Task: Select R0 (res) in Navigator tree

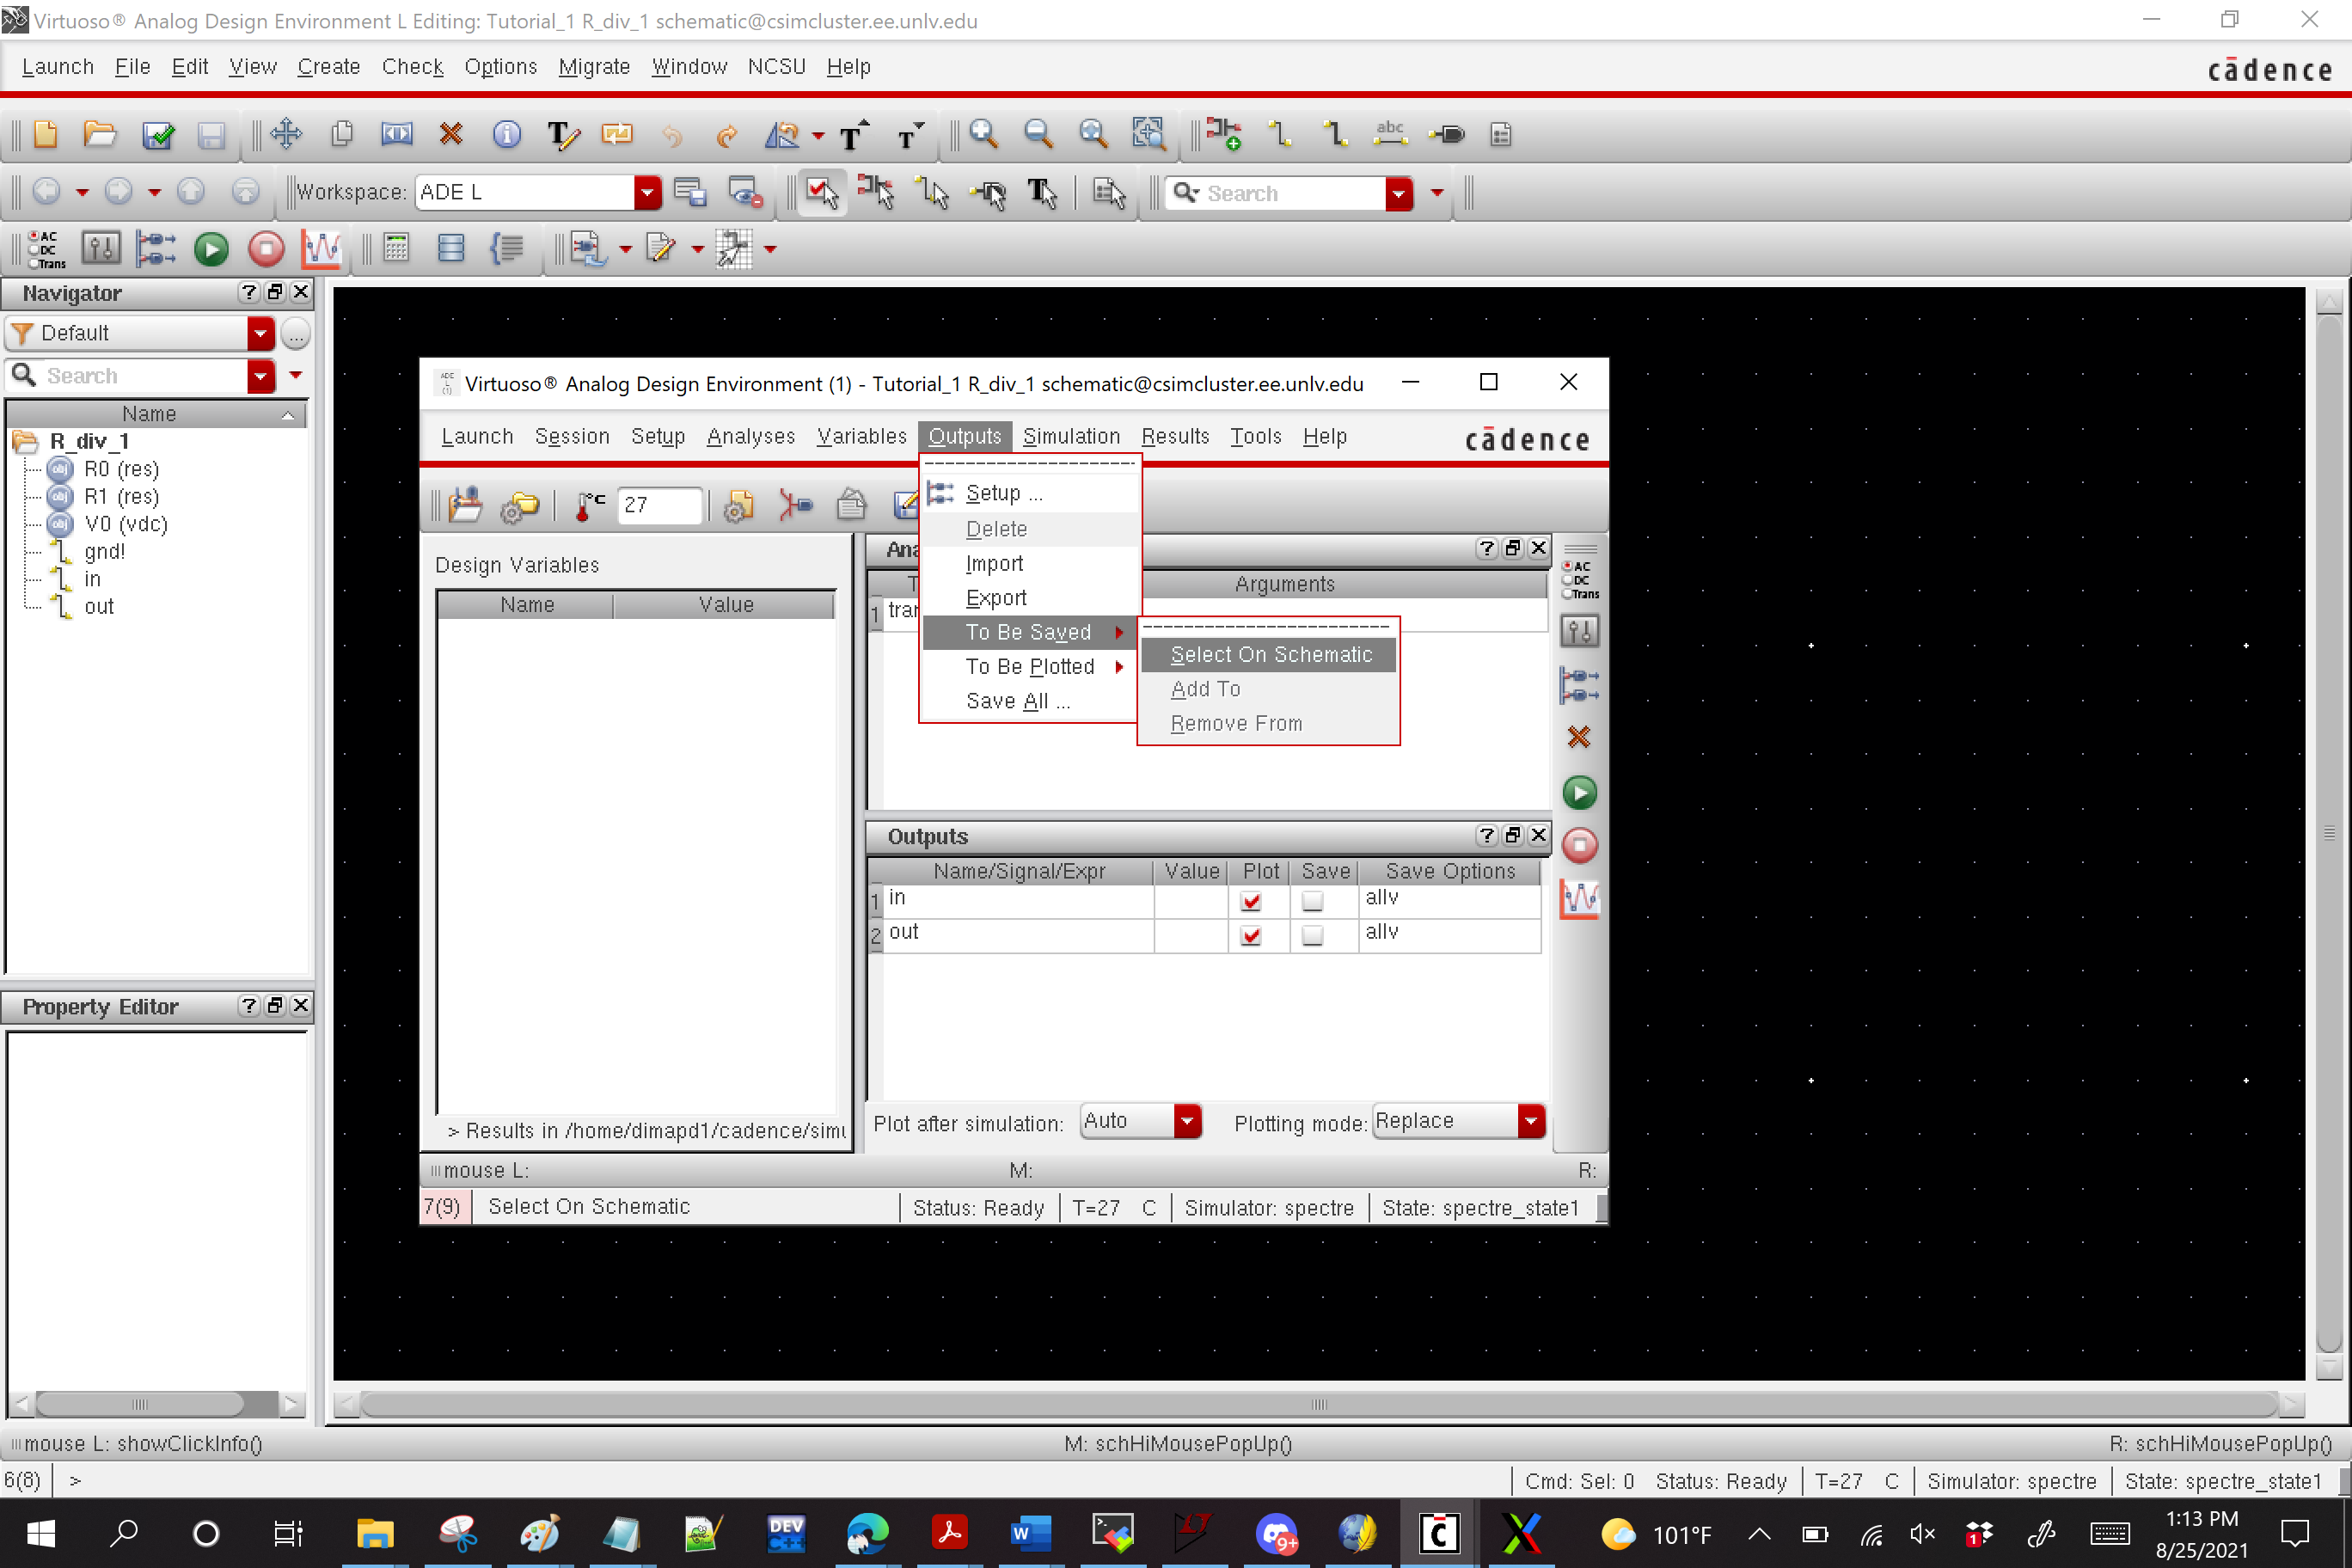Action: (x=121, y=469)
